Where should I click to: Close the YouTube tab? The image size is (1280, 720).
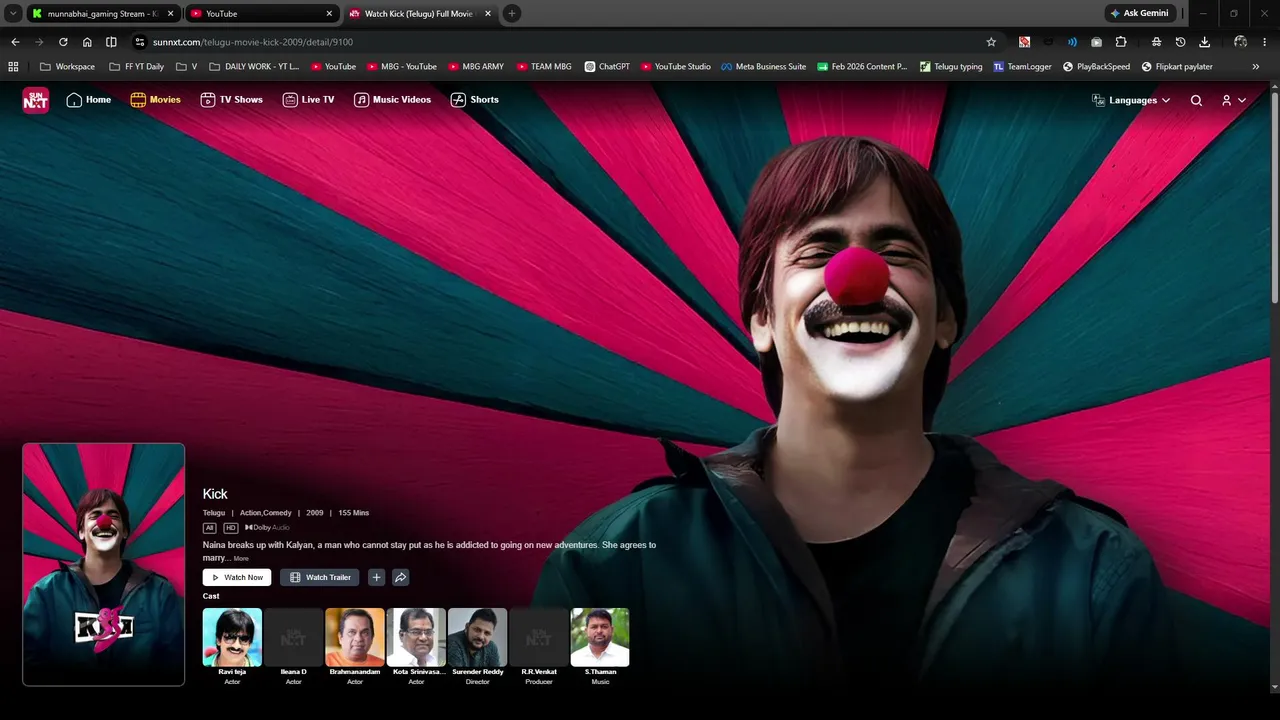[329, 14]
